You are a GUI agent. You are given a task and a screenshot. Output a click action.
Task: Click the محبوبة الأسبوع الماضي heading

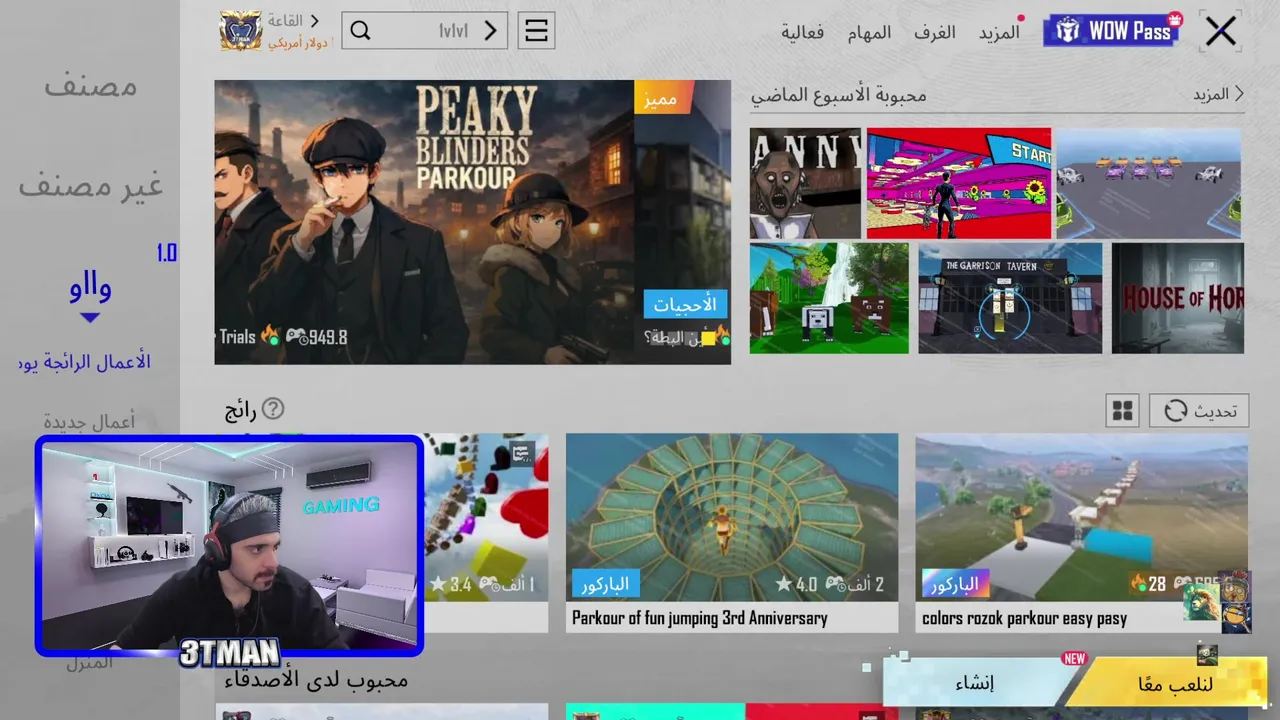(838, 95)
